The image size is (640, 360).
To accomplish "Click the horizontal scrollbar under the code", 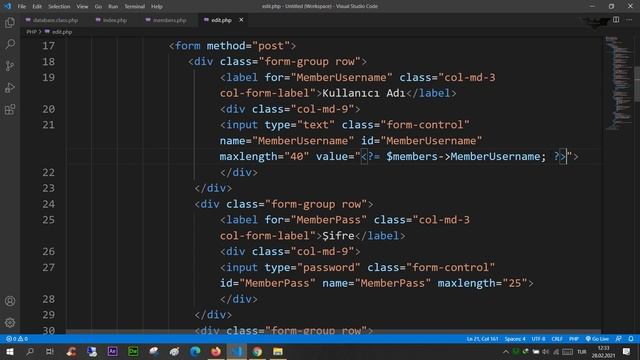I will point(333,332).
